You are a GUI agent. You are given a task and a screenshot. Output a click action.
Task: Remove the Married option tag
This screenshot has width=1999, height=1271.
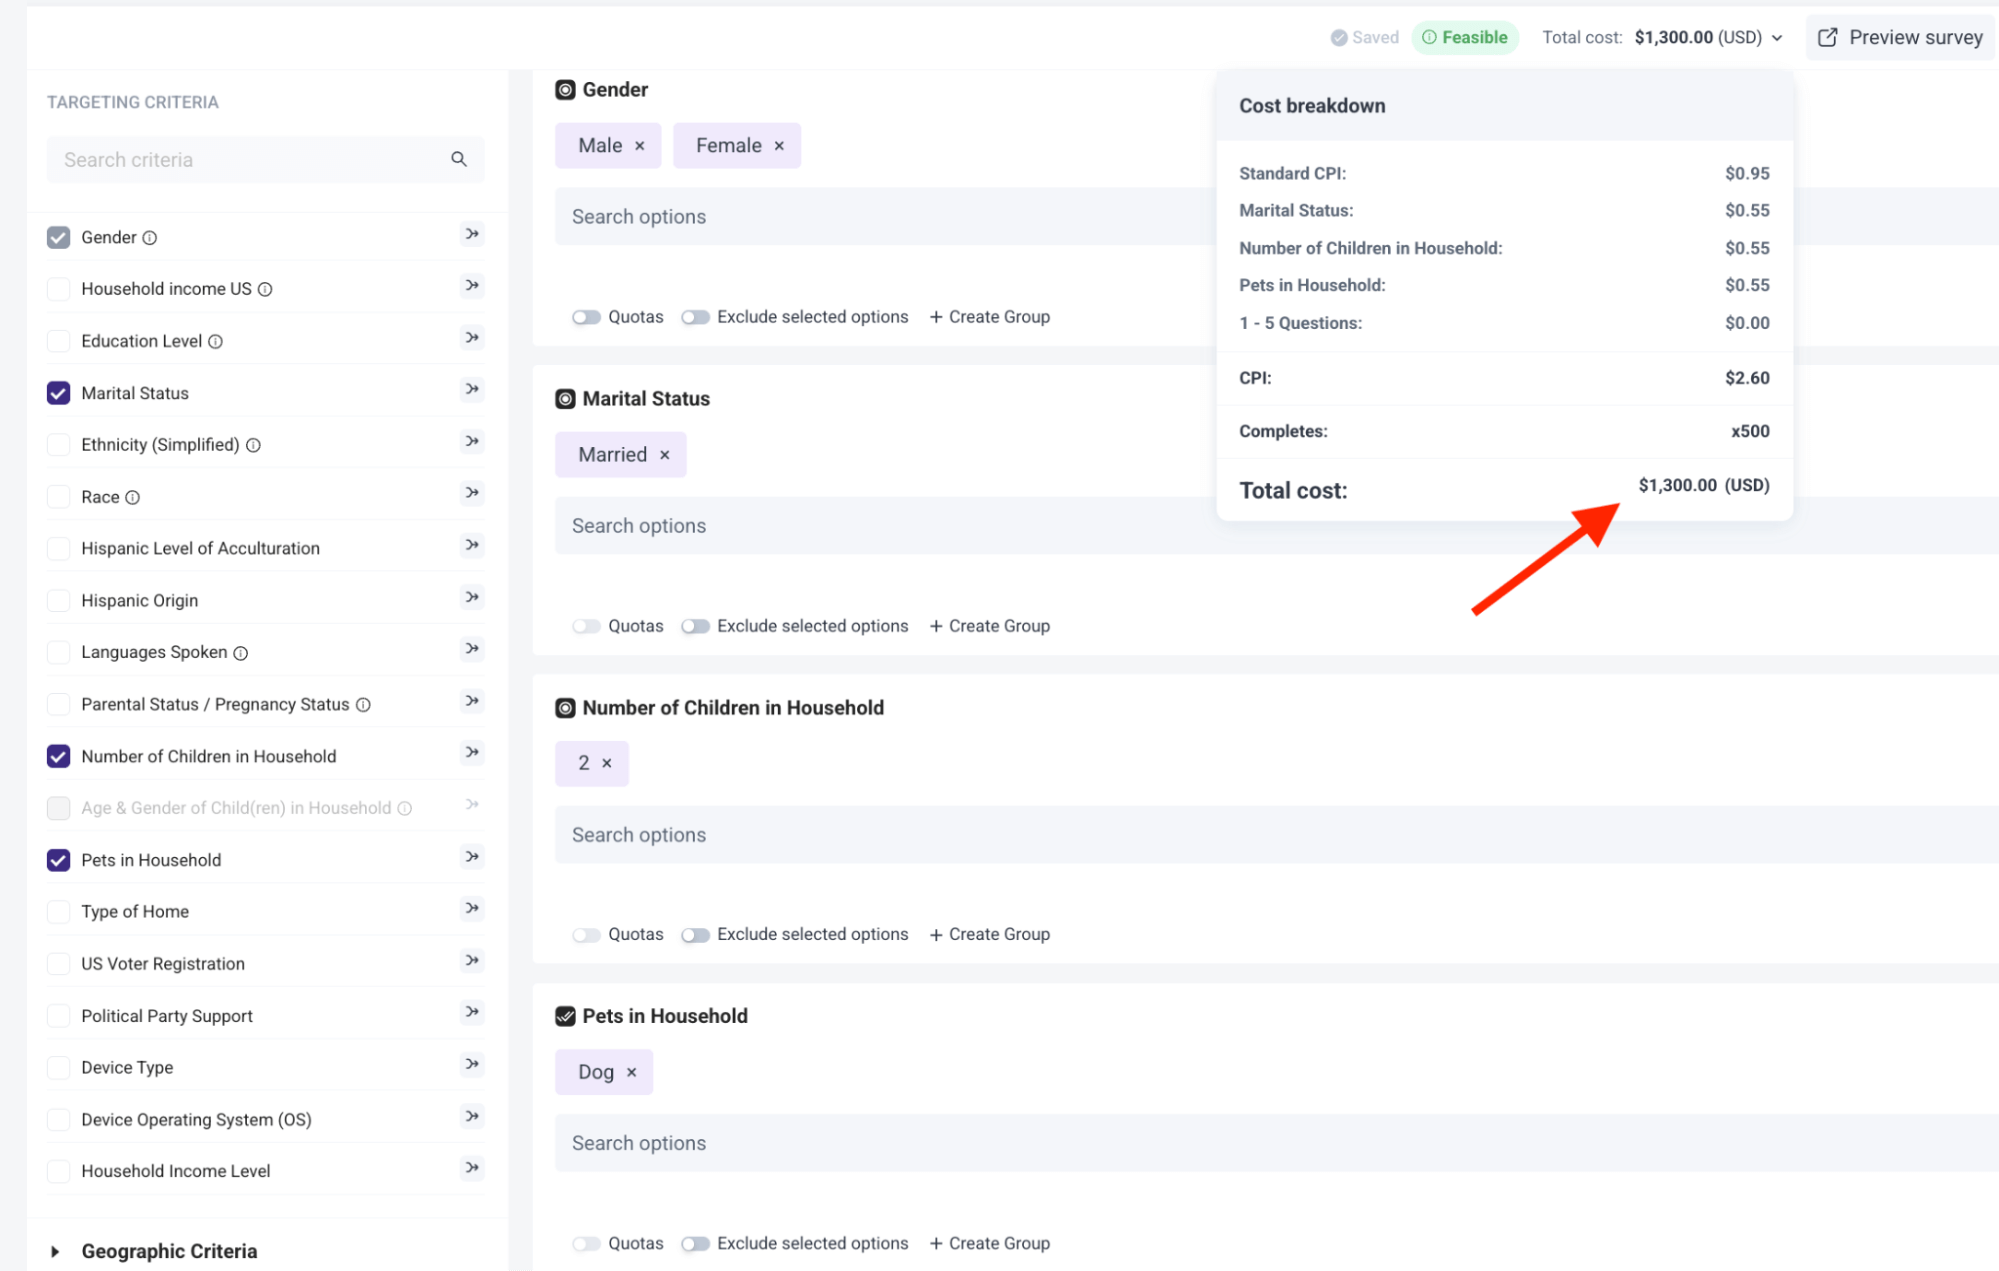[x=665, y=455]
